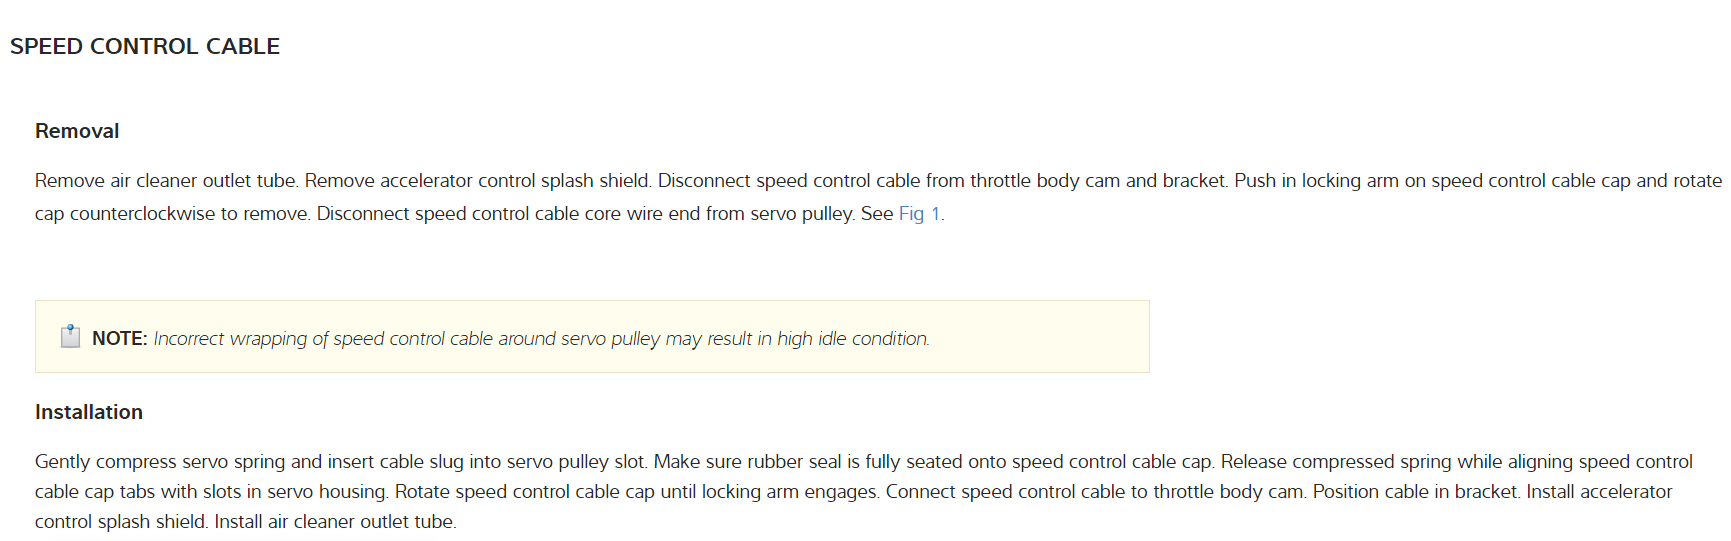Click "Rotate speed control cable cap" sentence
This screenshot has height=541, width=1731.
coord(524,492)
